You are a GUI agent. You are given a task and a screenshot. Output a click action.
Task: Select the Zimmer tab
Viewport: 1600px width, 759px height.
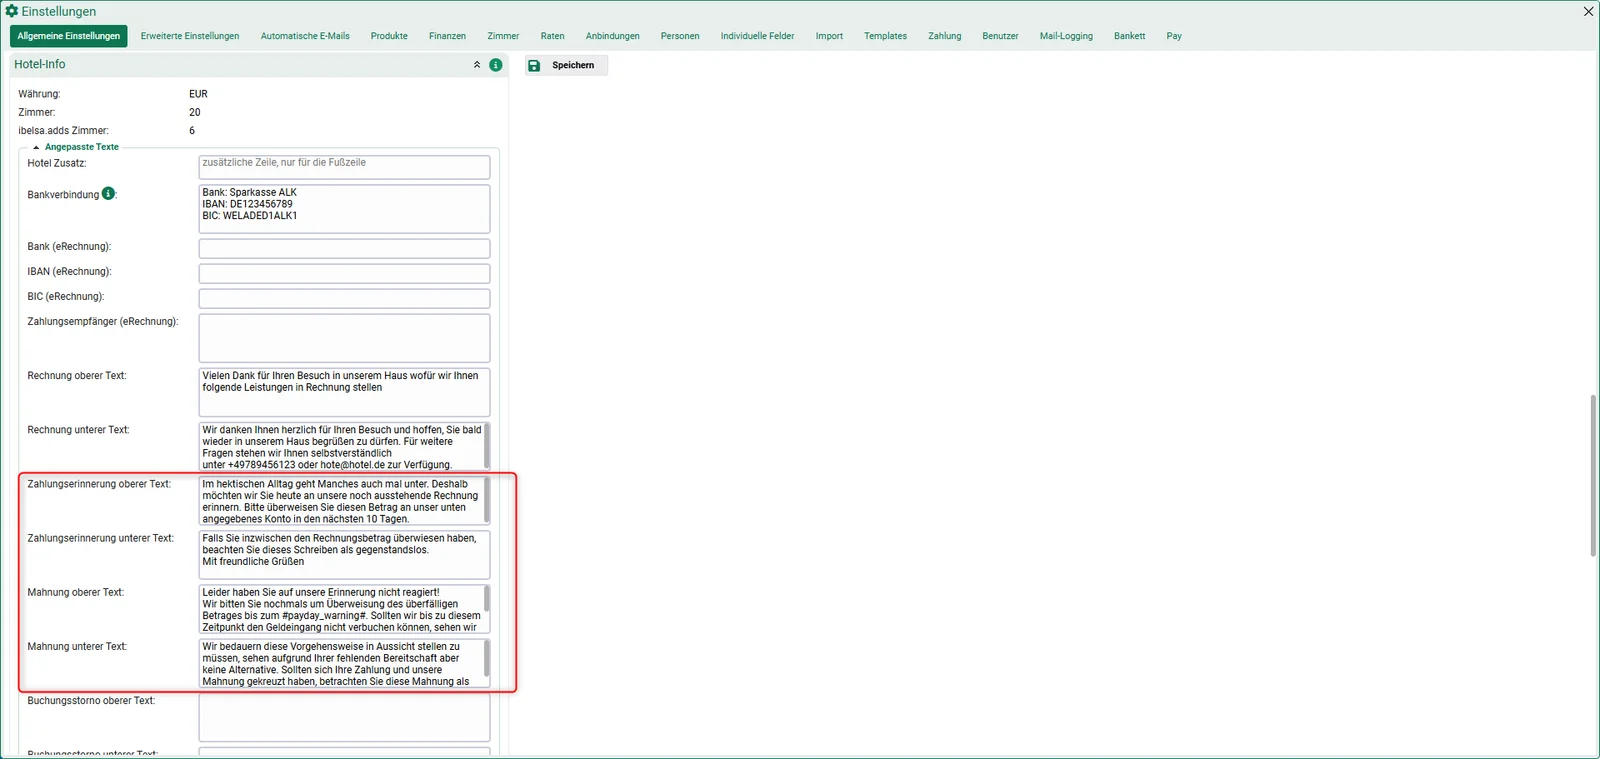pos(503,36)
